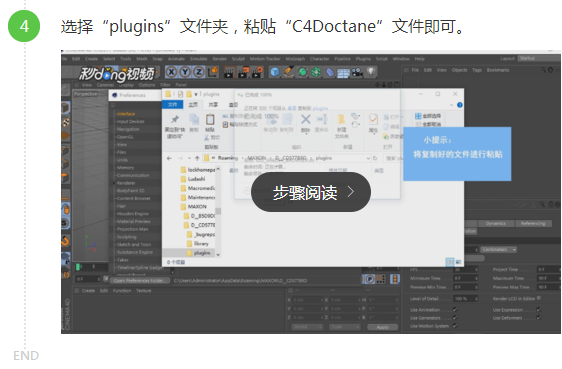Screen dimensions: 562x369
Task: Open Cinema 4D Plugins menu
Action: pyautogui.click(x=363, y=59)
